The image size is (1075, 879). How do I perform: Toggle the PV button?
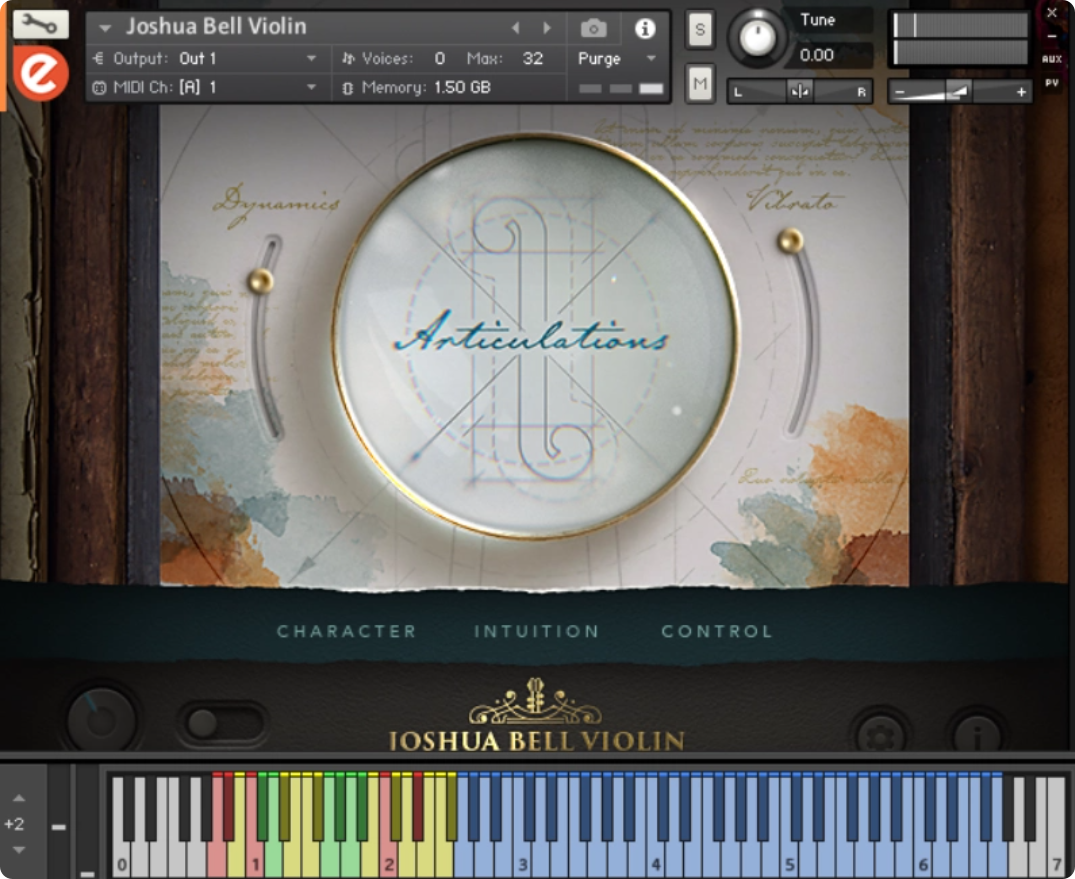(x=1052, y=83)
